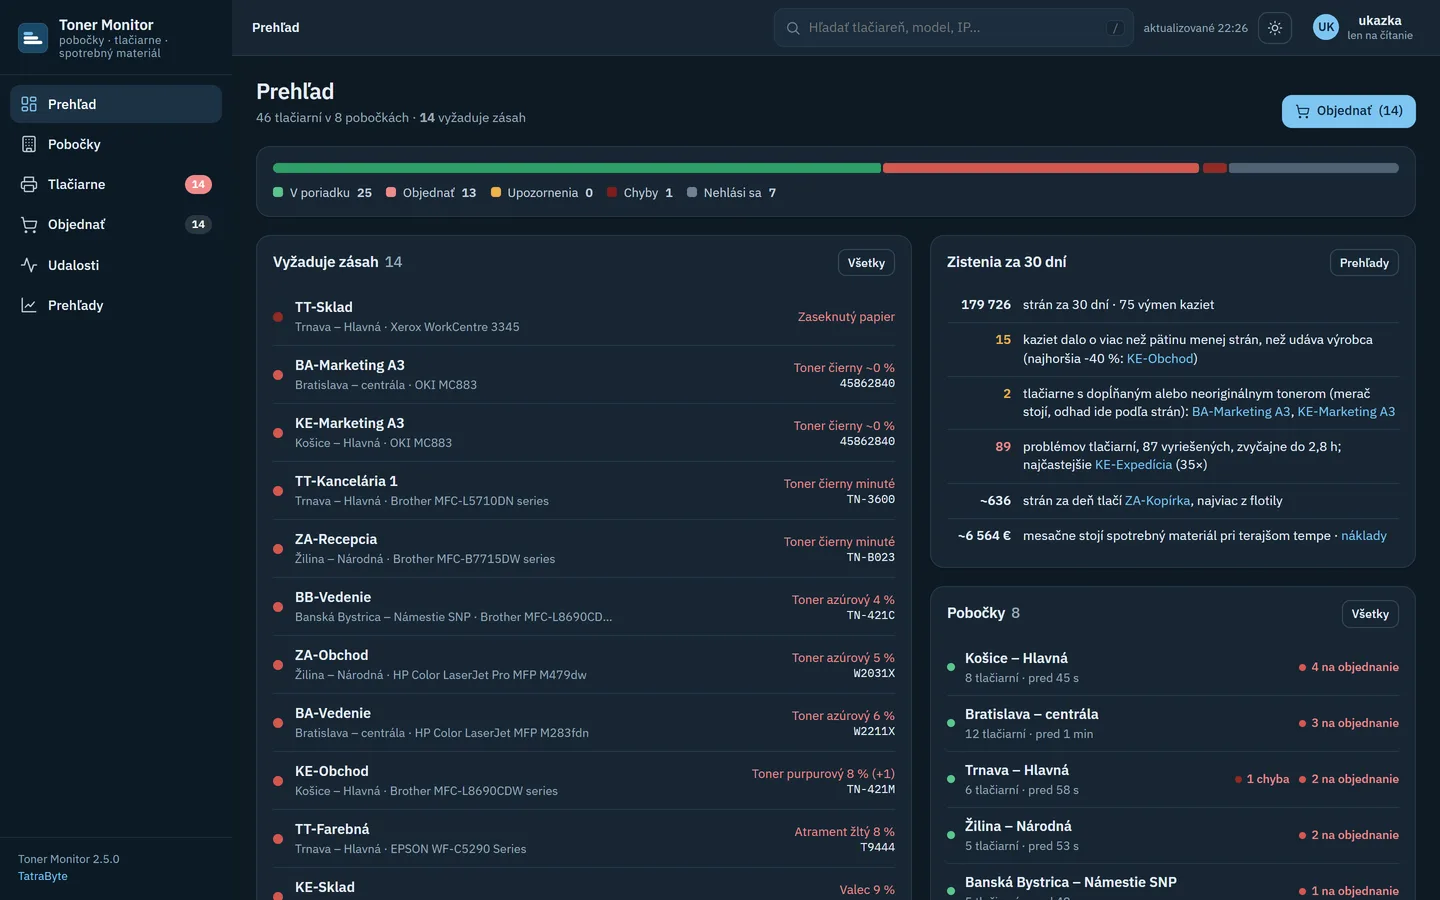This screenshot has height=900, width=1440.
Task: Click the Objednať (14) button
Action: (1349, 111)
